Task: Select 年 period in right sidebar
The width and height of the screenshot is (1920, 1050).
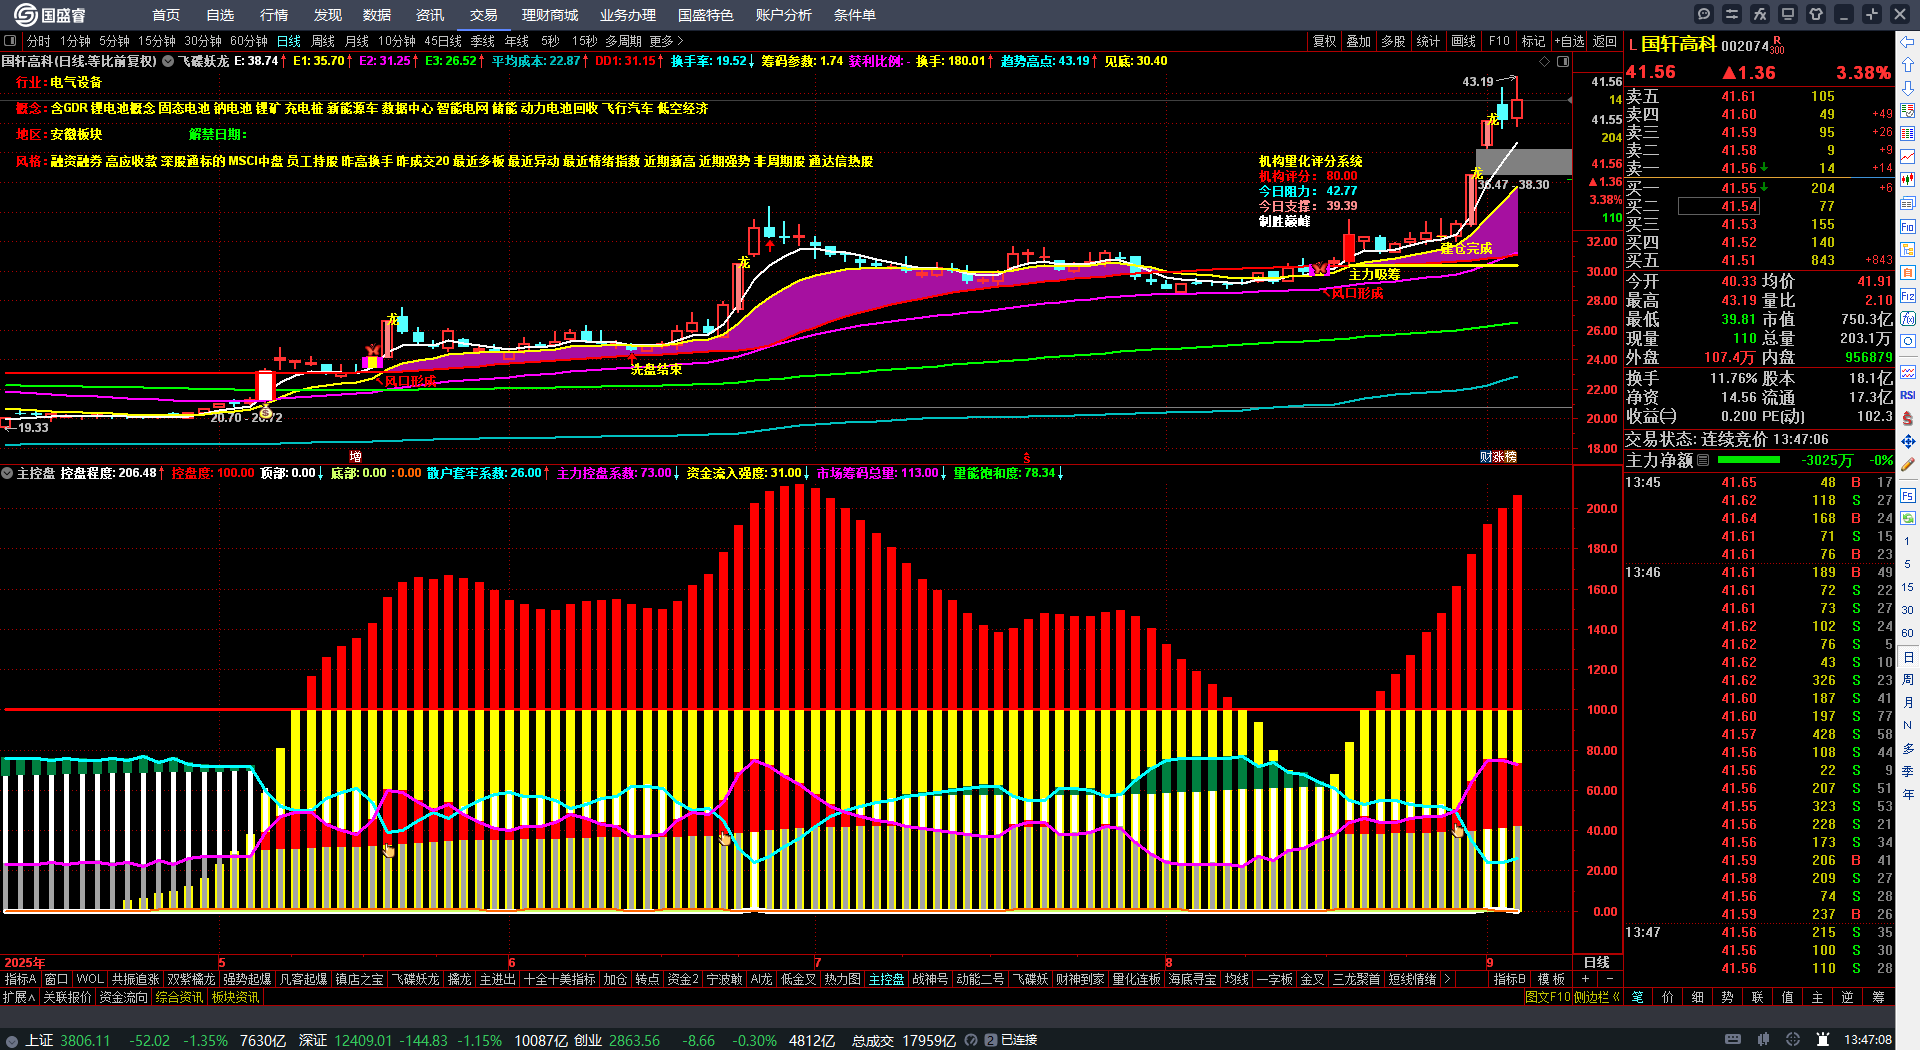Action: 1908,794
